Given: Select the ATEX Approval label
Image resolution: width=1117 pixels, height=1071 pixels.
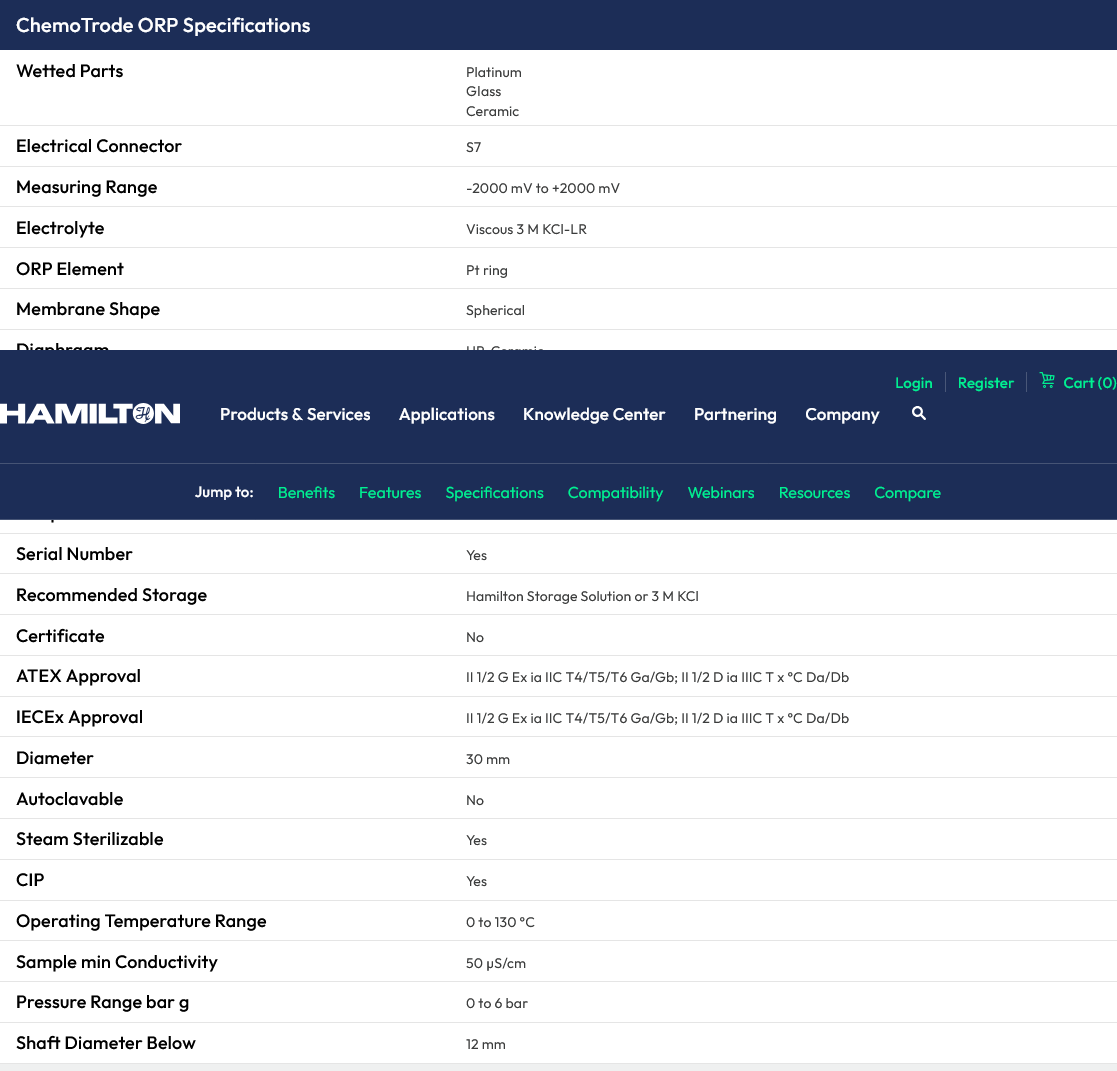Looking at the screenshot, I should point(78,676).
